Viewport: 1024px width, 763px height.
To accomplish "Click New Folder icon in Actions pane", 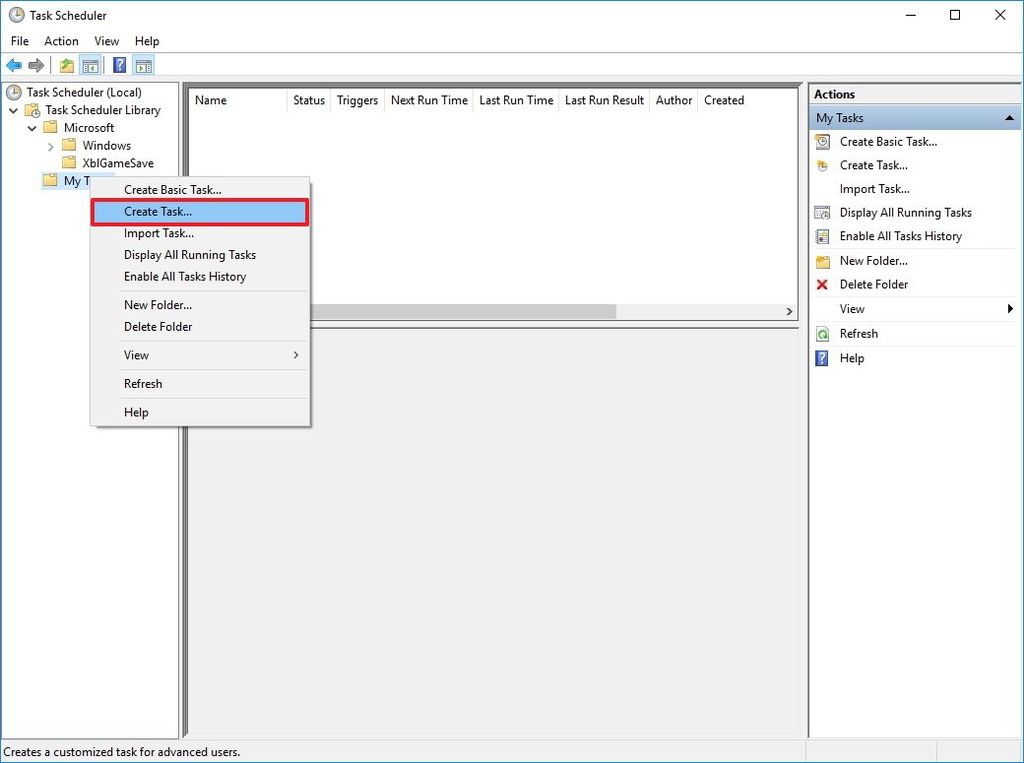I will coord(823,261).
